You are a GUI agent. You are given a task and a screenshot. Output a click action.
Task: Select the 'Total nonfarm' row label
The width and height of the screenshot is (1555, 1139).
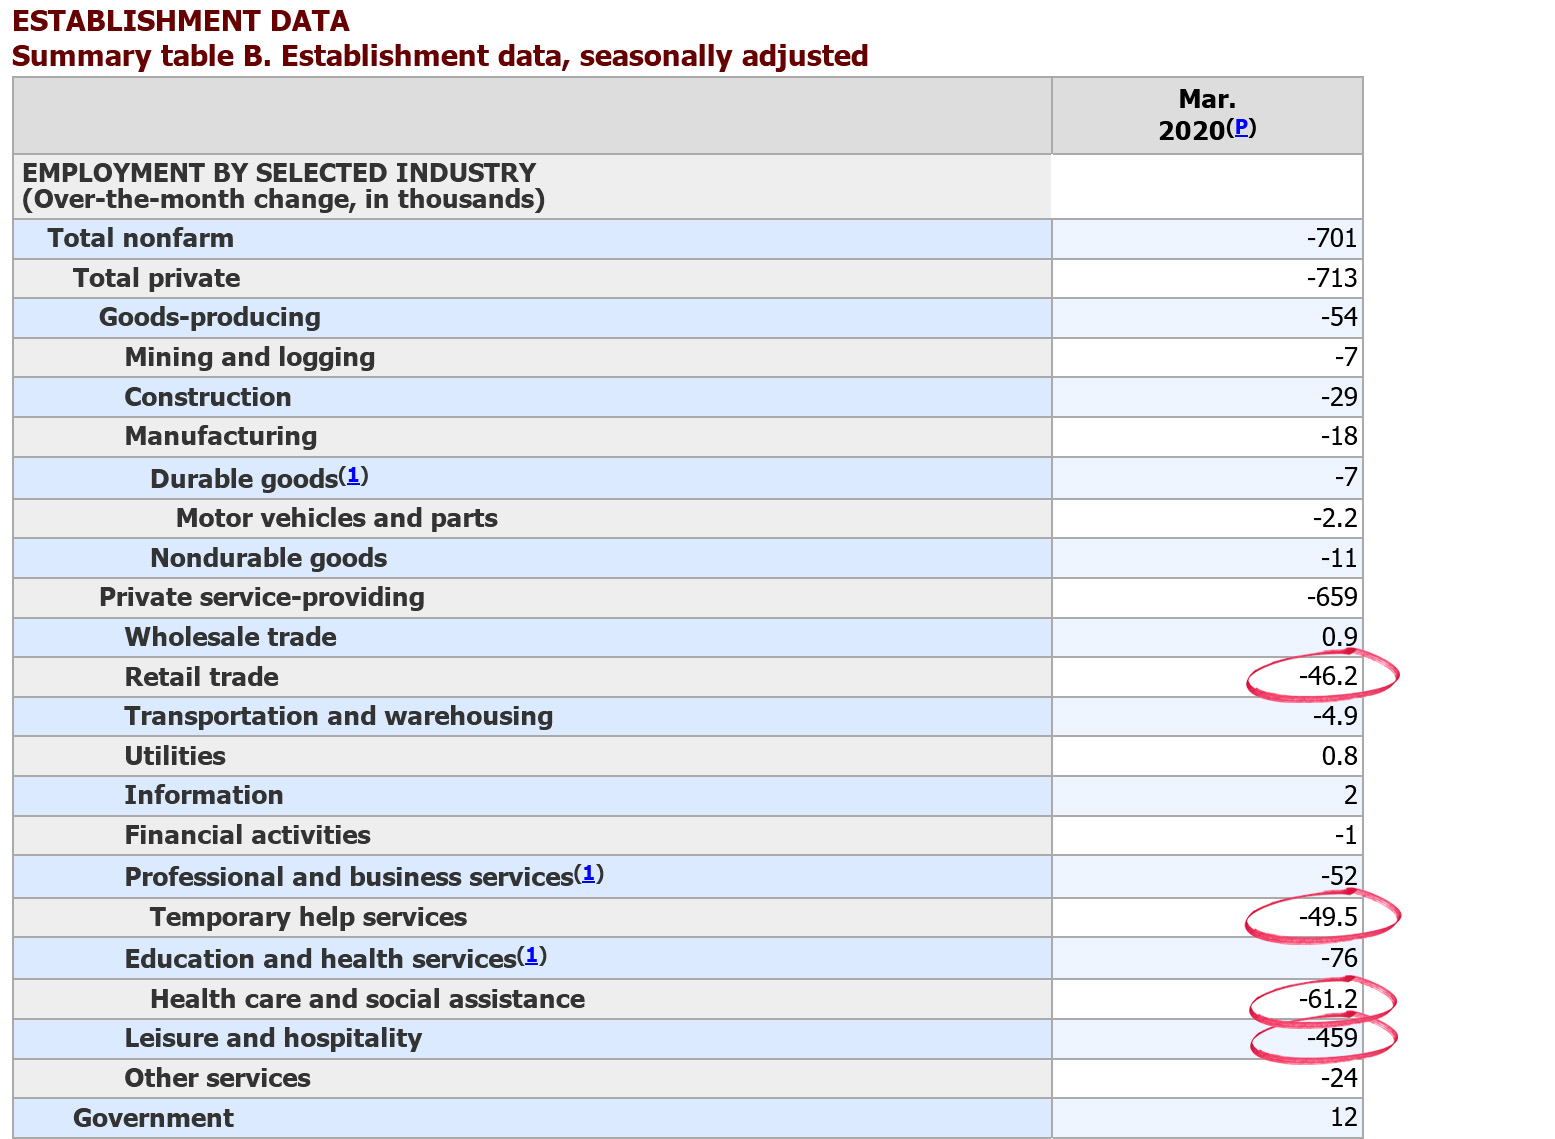click(x=141, y=238)
